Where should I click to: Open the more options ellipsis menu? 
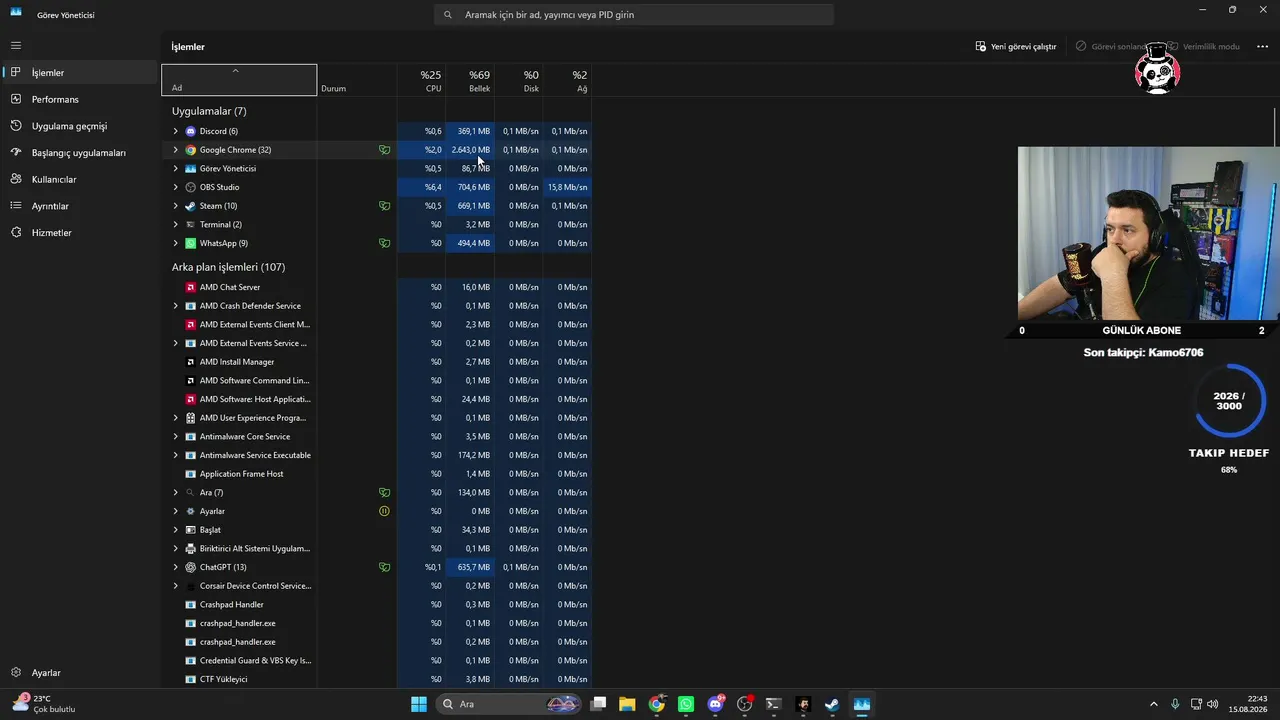pos(1262,46)
